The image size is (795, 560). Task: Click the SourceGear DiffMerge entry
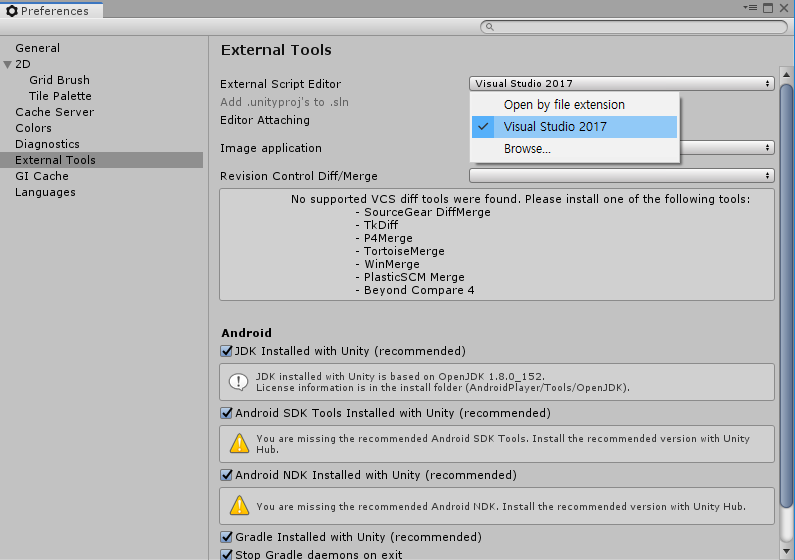coord(427,212)
